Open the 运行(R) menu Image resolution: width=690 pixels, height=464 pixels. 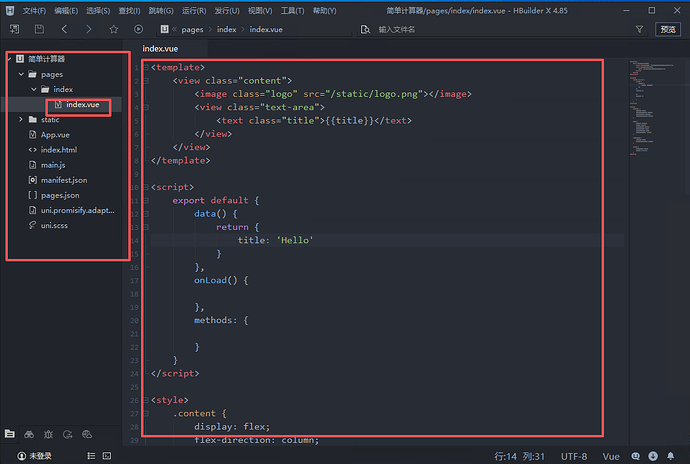pyautogui.click(x=195, y=10)
